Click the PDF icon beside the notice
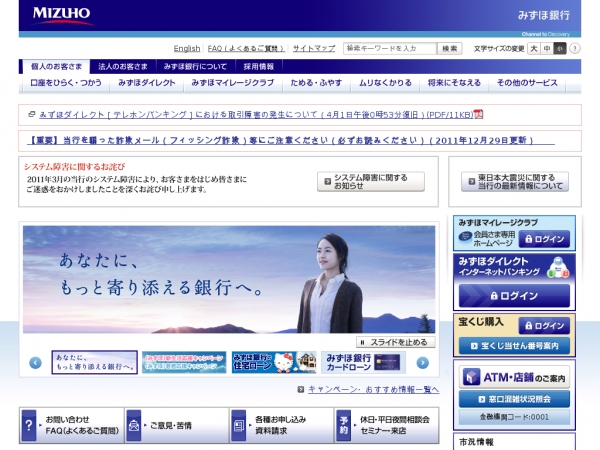The width and height of the screenshot is (600, 450). 478,114
